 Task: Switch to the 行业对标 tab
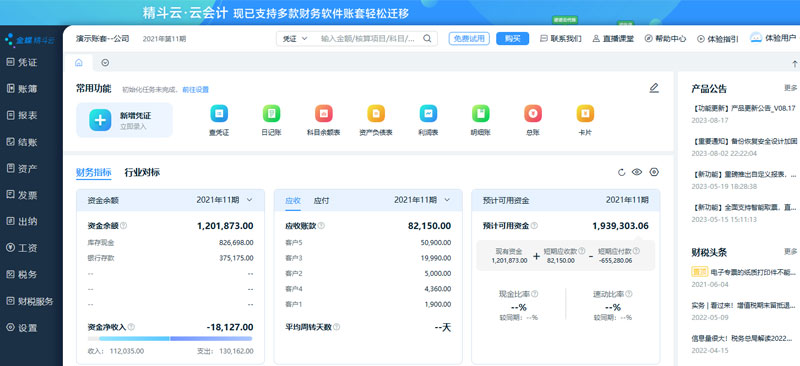tap(142, 172)
